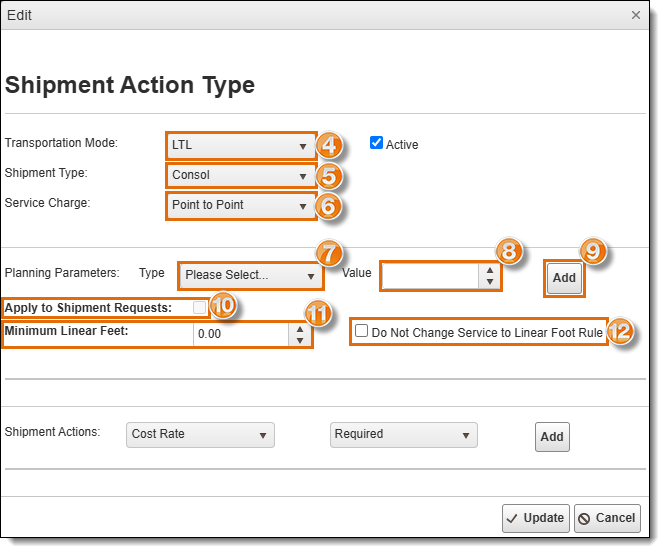Dismiss the dialog with Cancel button

607,518
